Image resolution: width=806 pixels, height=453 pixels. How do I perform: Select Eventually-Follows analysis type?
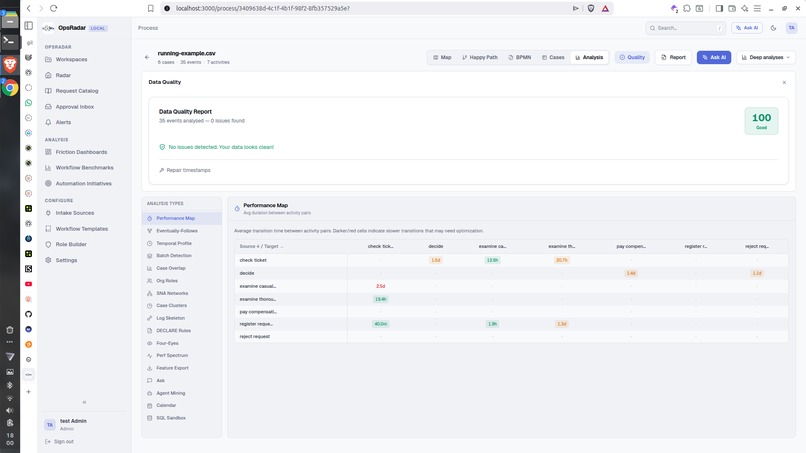181,231
